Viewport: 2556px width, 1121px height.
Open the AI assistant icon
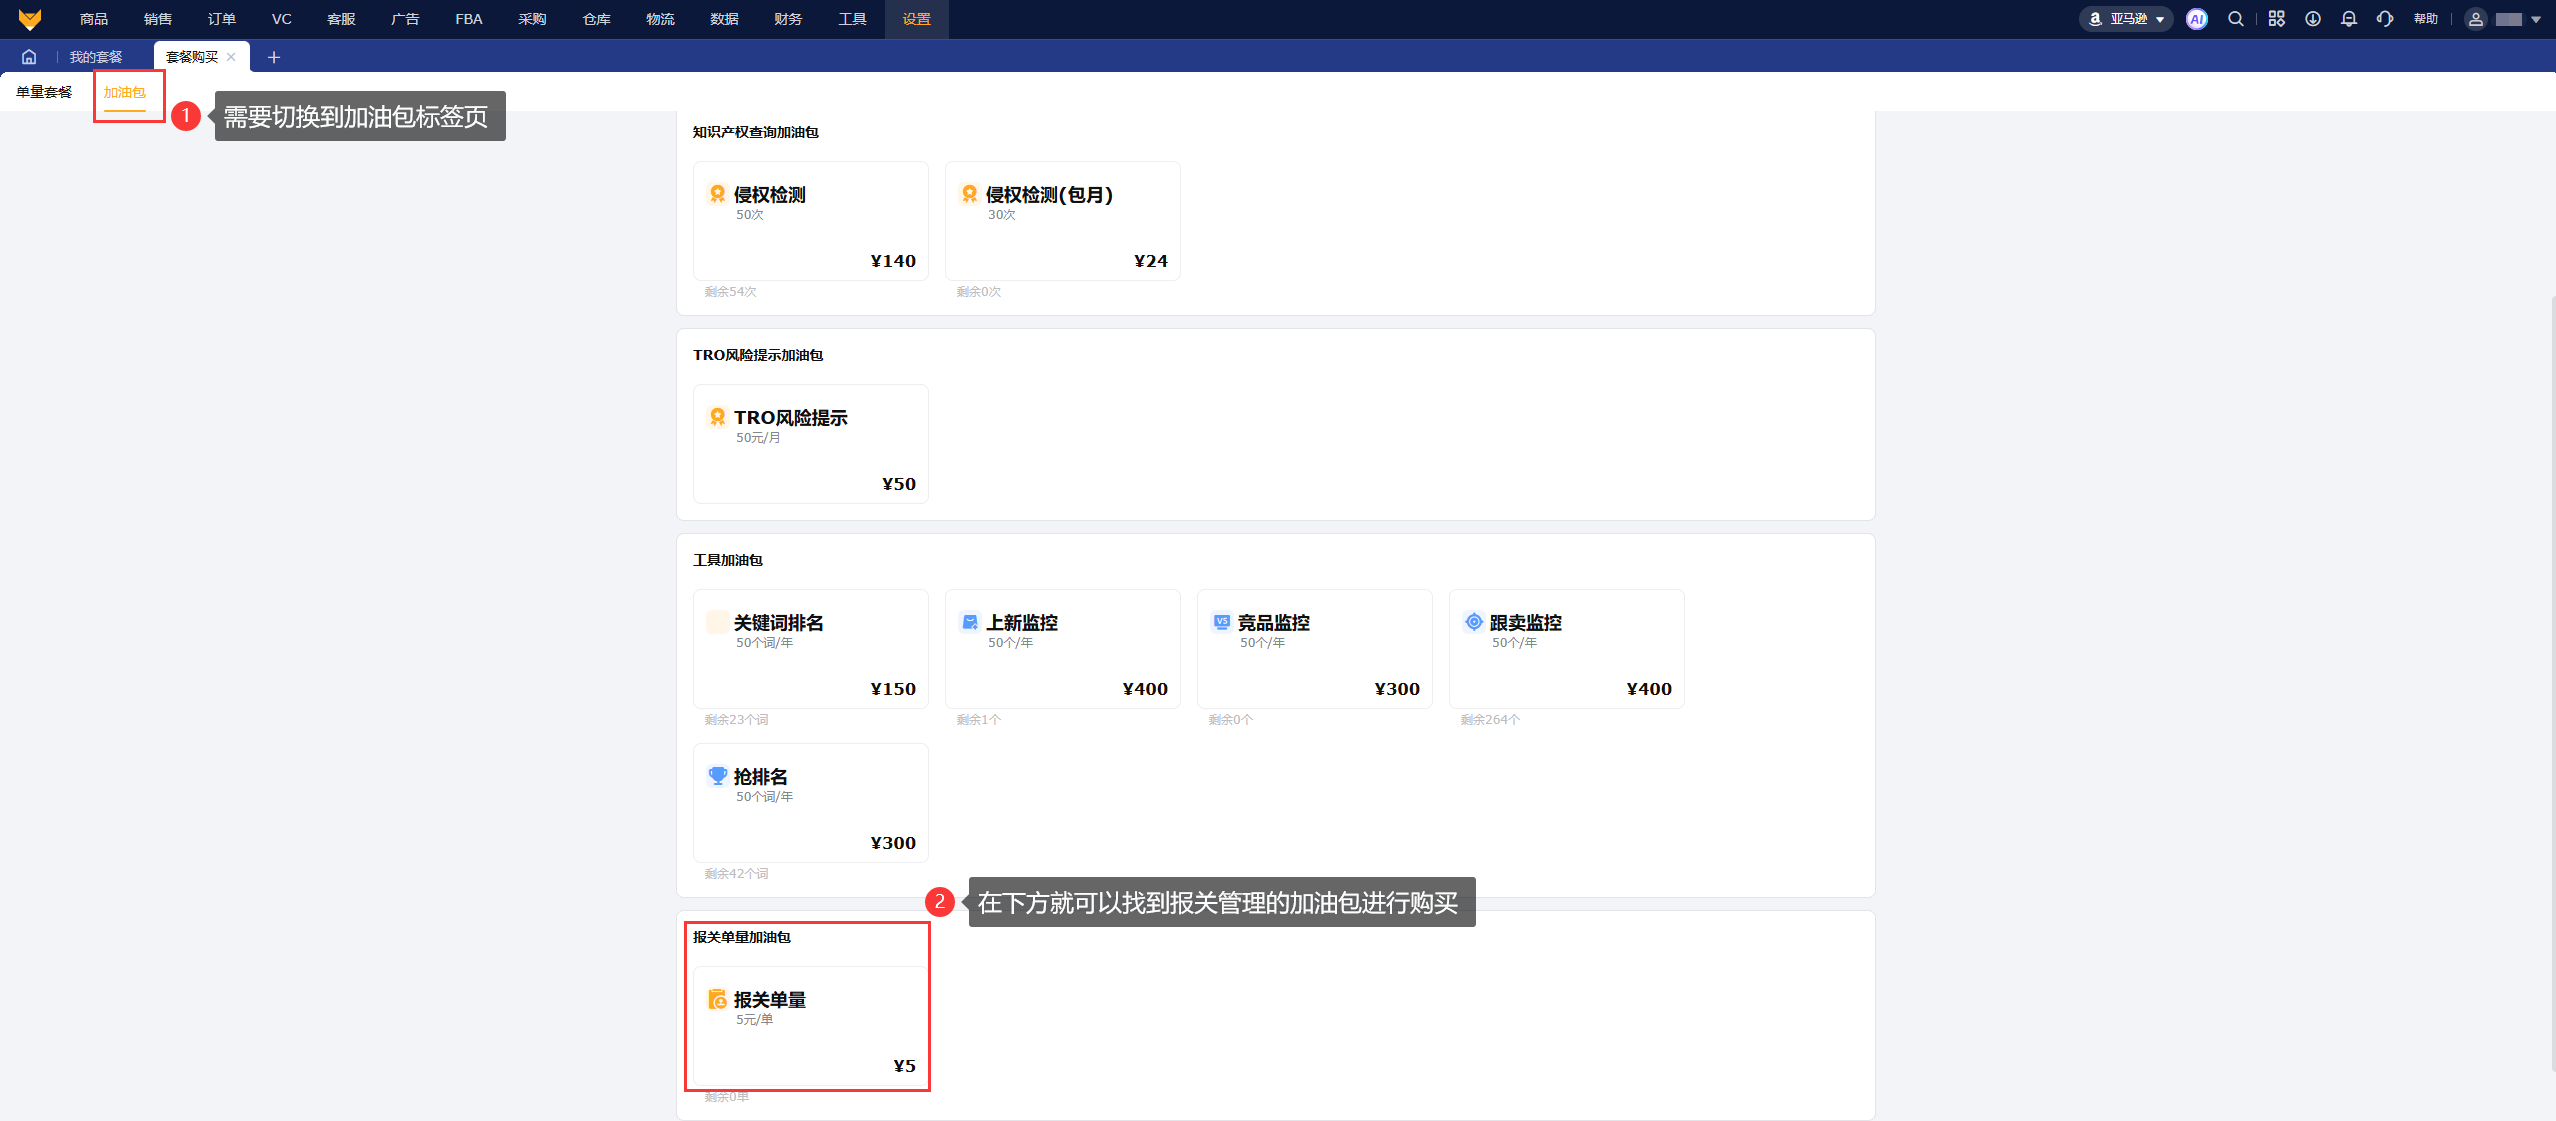pyautogui.click(x=2196, y=19)
